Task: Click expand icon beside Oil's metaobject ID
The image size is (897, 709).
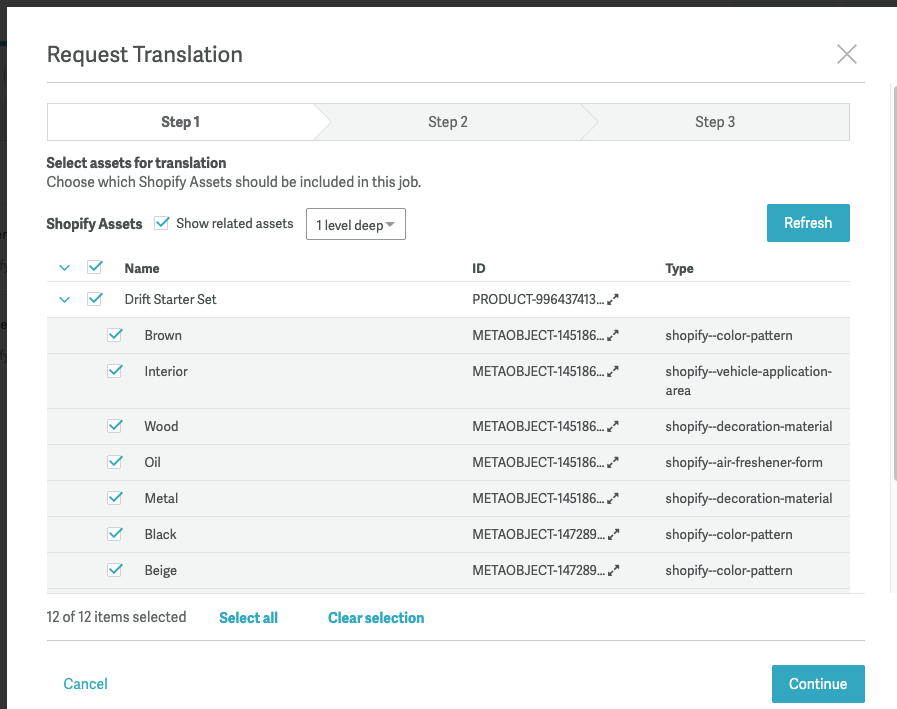Action: (613, 463)
